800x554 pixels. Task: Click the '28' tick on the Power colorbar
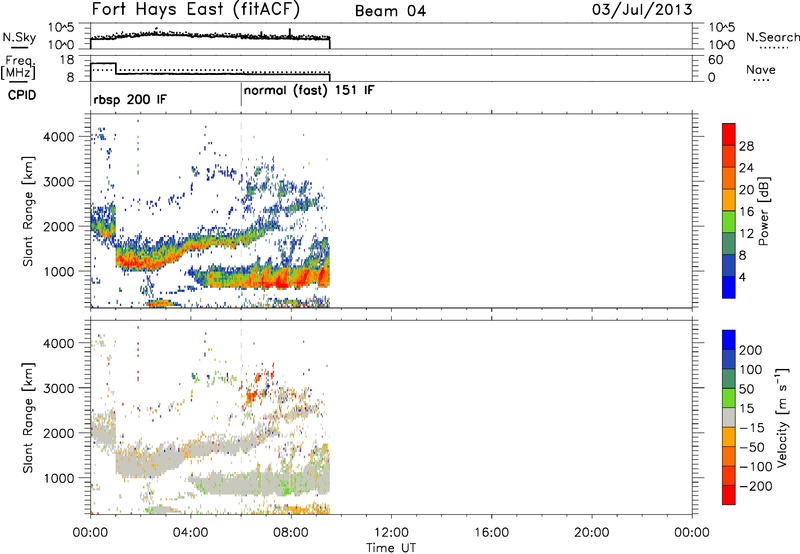[746, 146]
